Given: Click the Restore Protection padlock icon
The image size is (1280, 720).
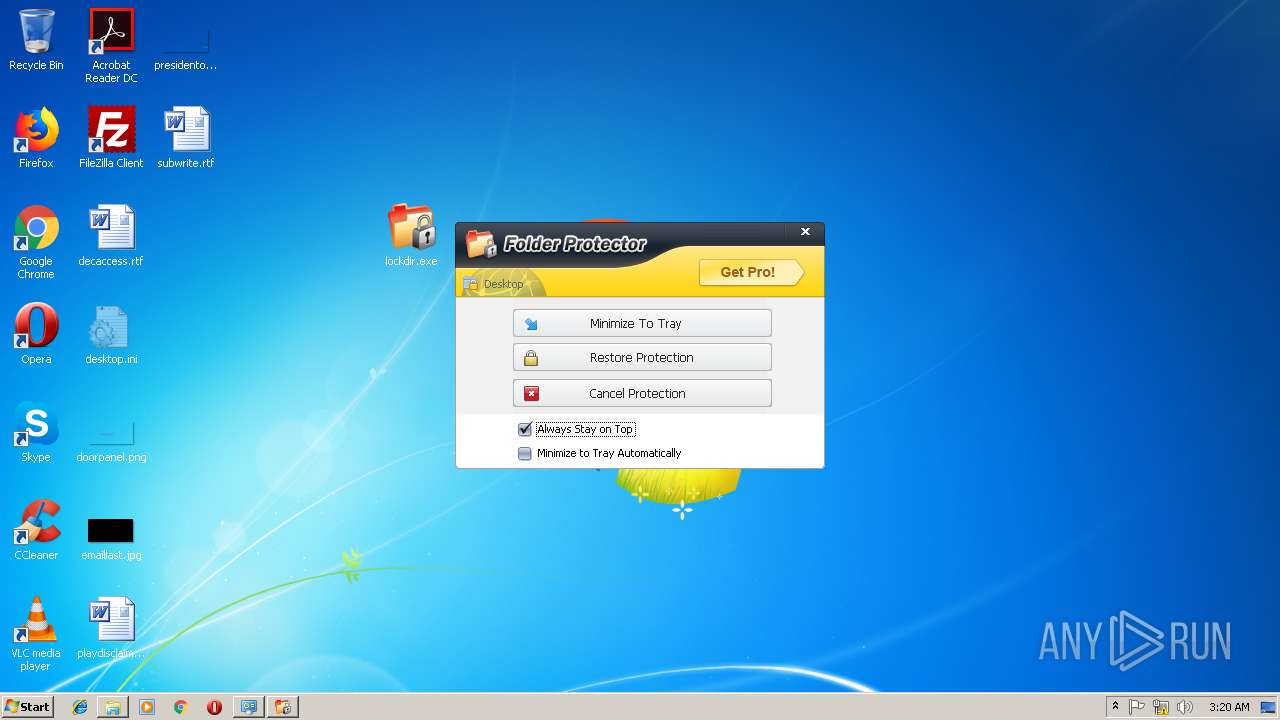Looking at the screenshot, I should click(531, 358).
